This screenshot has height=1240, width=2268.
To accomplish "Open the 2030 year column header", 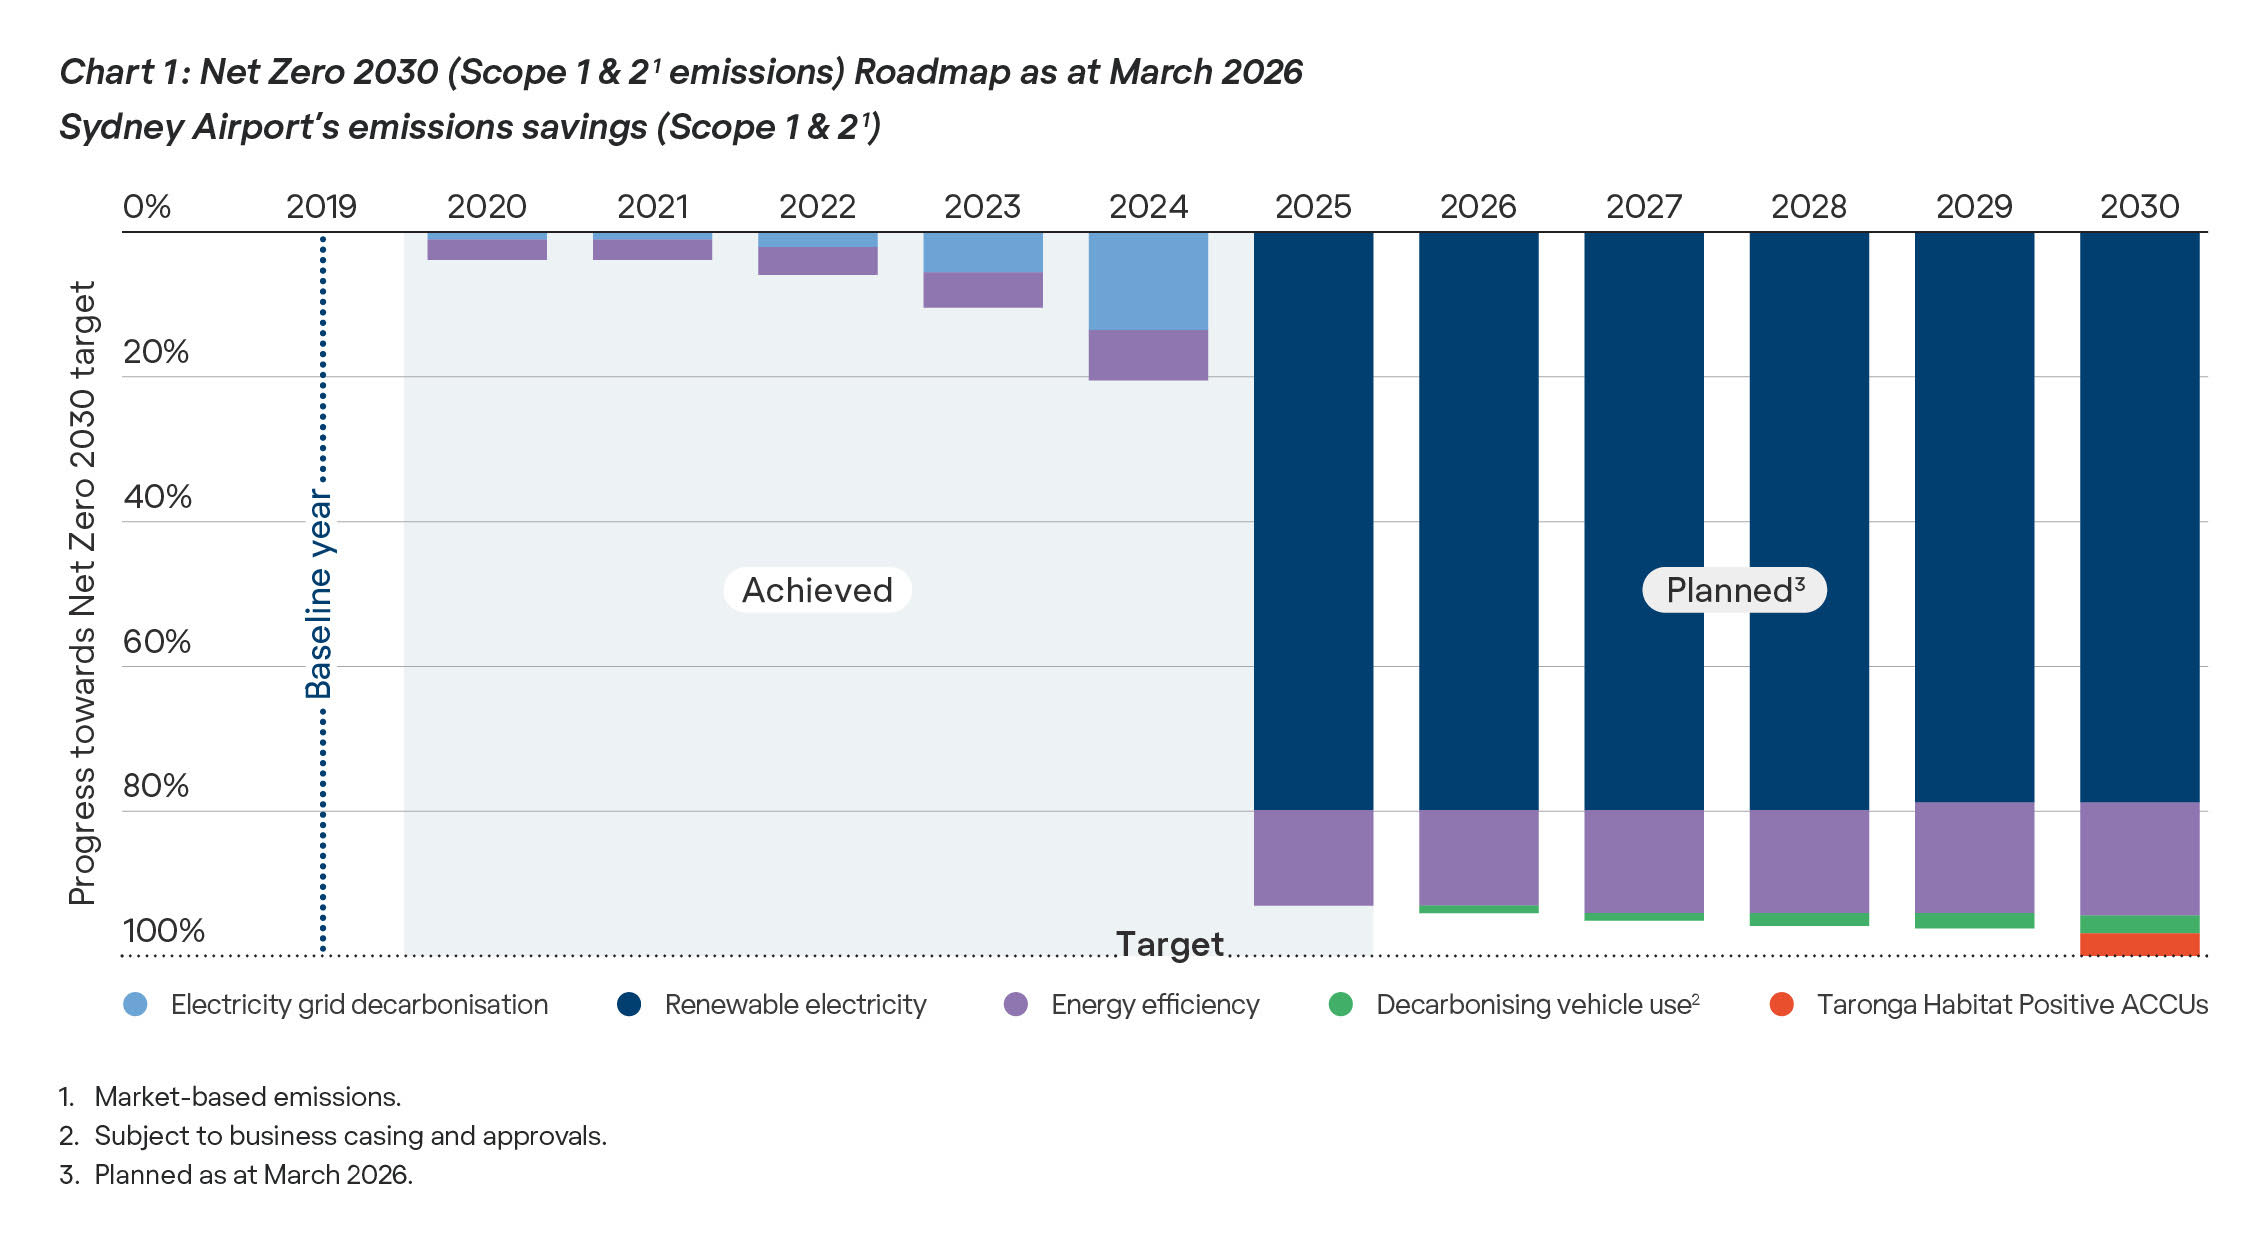I will point(2142,207).
